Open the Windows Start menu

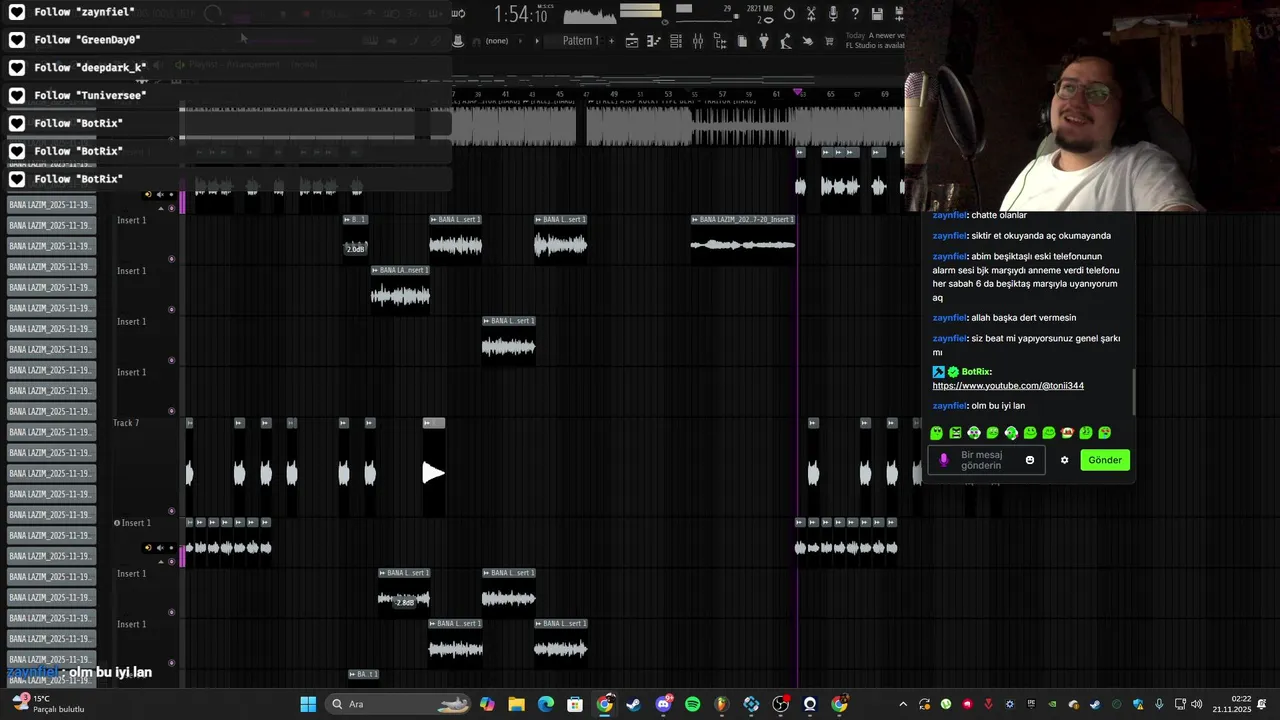pyautogui.click(x=308, y=704)
